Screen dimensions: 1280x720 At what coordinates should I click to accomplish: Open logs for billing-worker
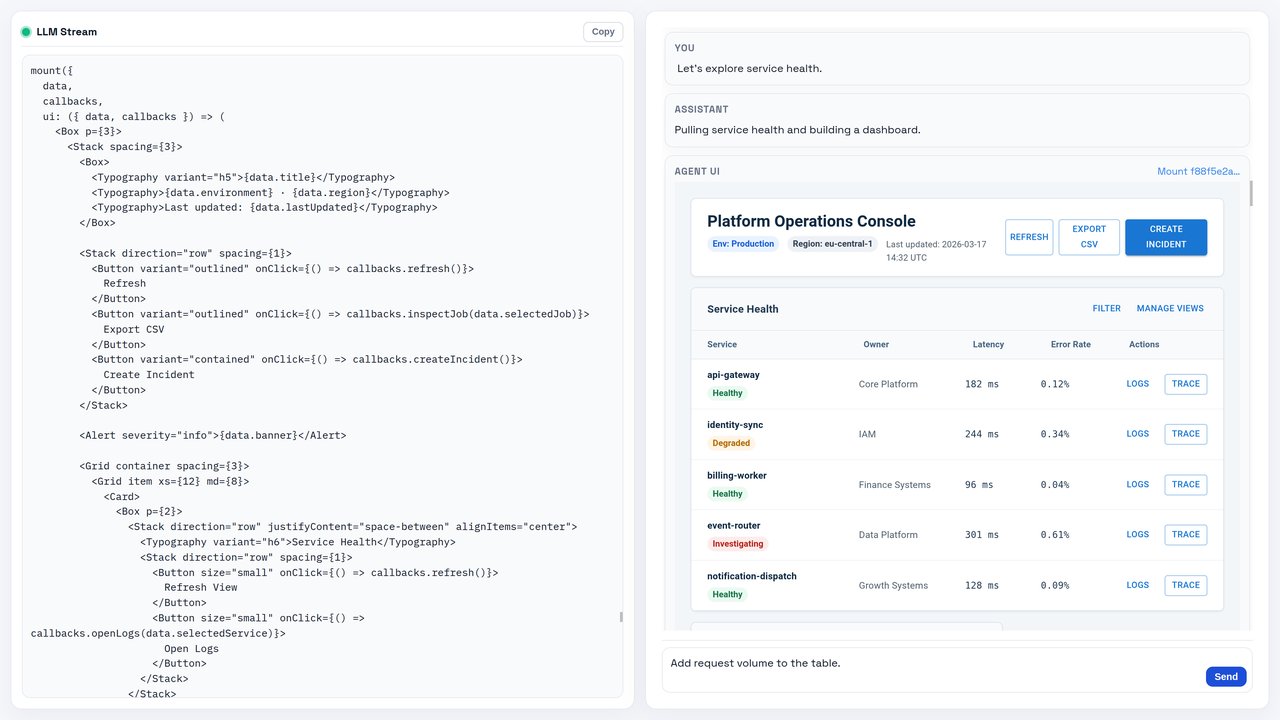pyautogui.click(x=1138, y=484)
